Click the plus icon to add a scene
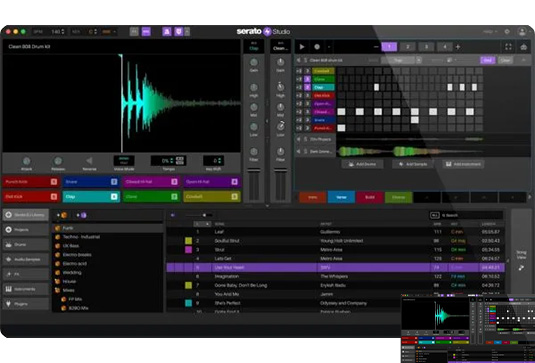 [x=458, y=47]
